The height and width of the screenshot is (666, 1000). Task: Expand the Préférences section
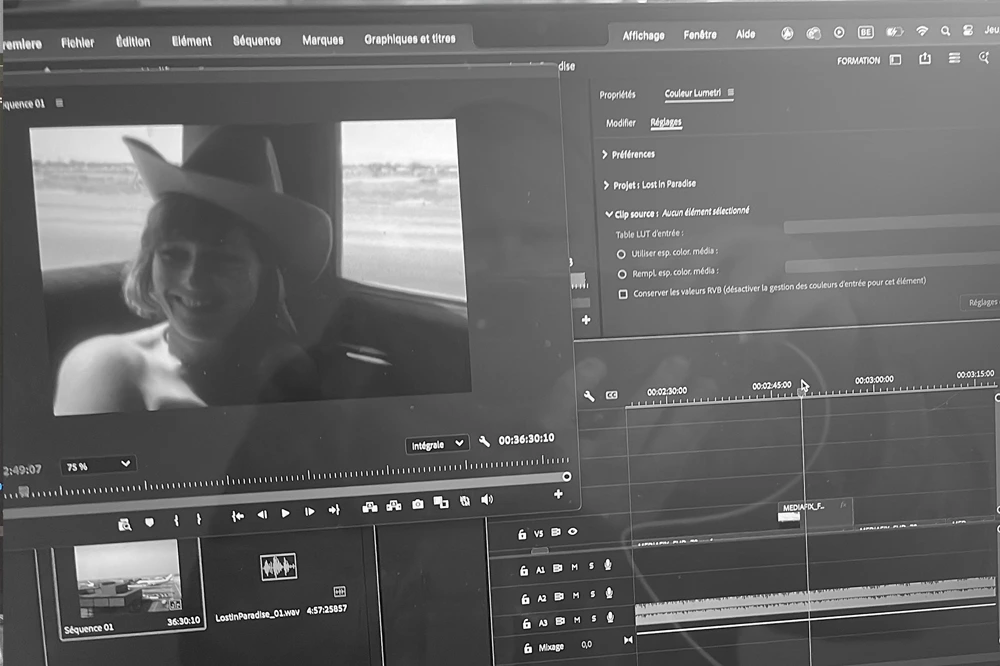[605, 154]
